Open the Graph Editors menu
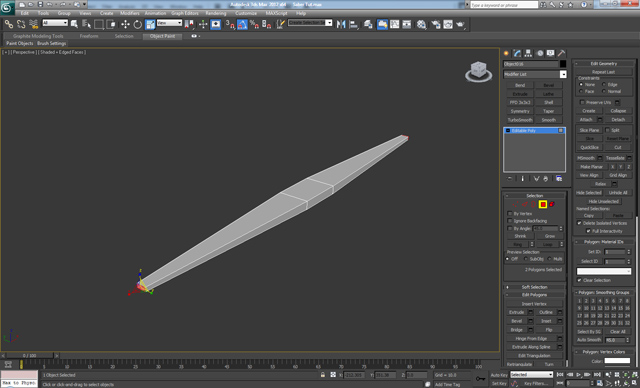 [184, 13]
